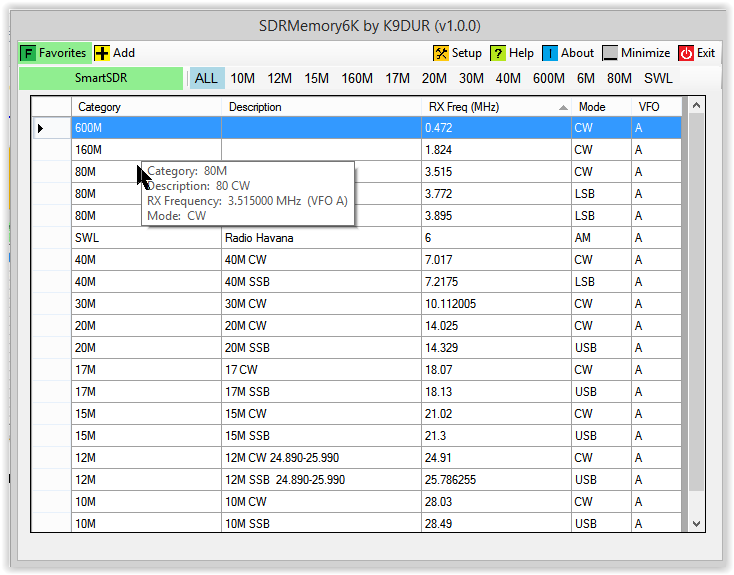This screenshot has height=575, width=734.
Task: Click the Minimize icon in the toolbar
Action: click(610, 53)
